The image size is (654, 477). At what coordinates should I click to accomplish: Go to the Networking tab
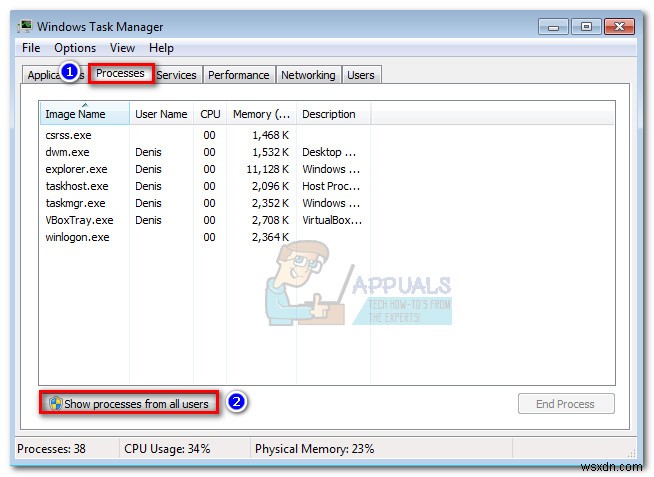tap(308, 75)
